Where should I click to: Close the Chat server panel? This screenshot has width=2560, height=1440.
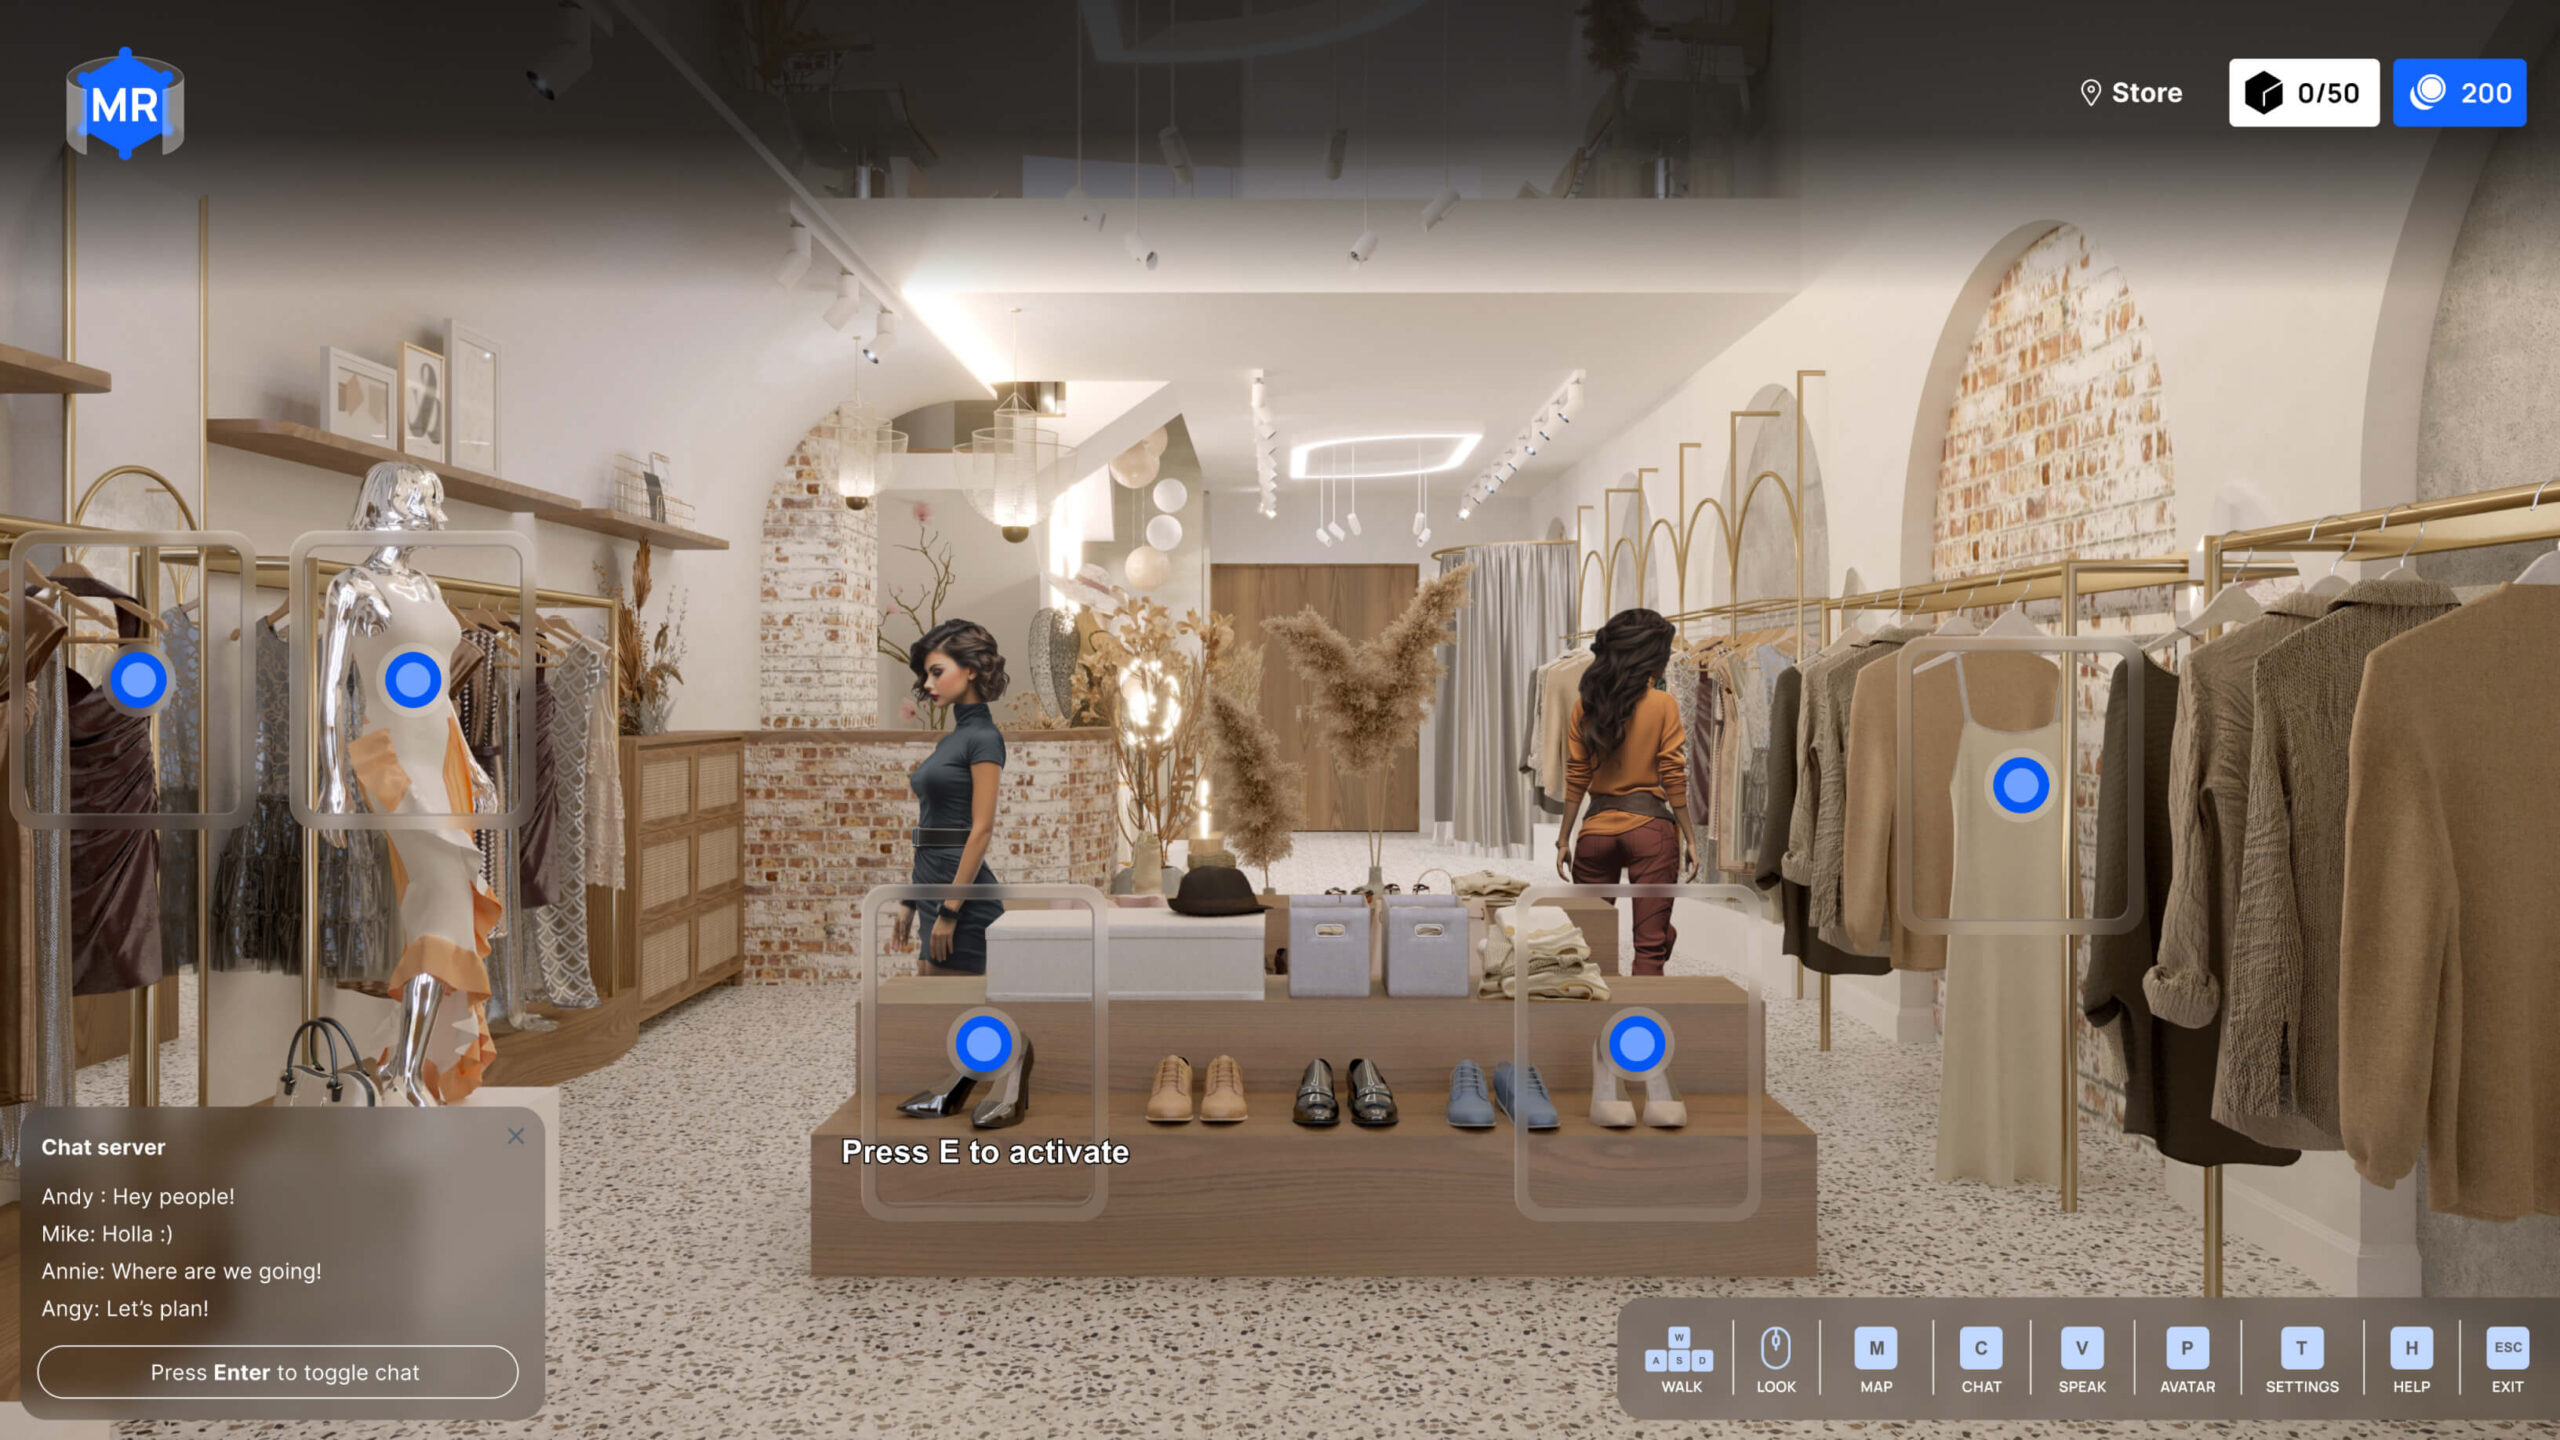515,1136
